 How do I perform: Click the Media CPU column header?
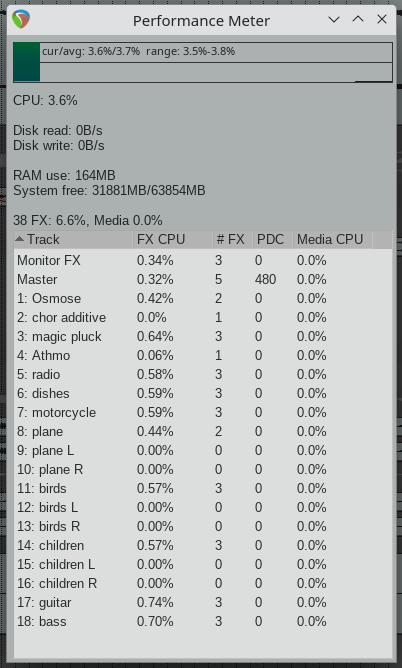coord(333,239)
